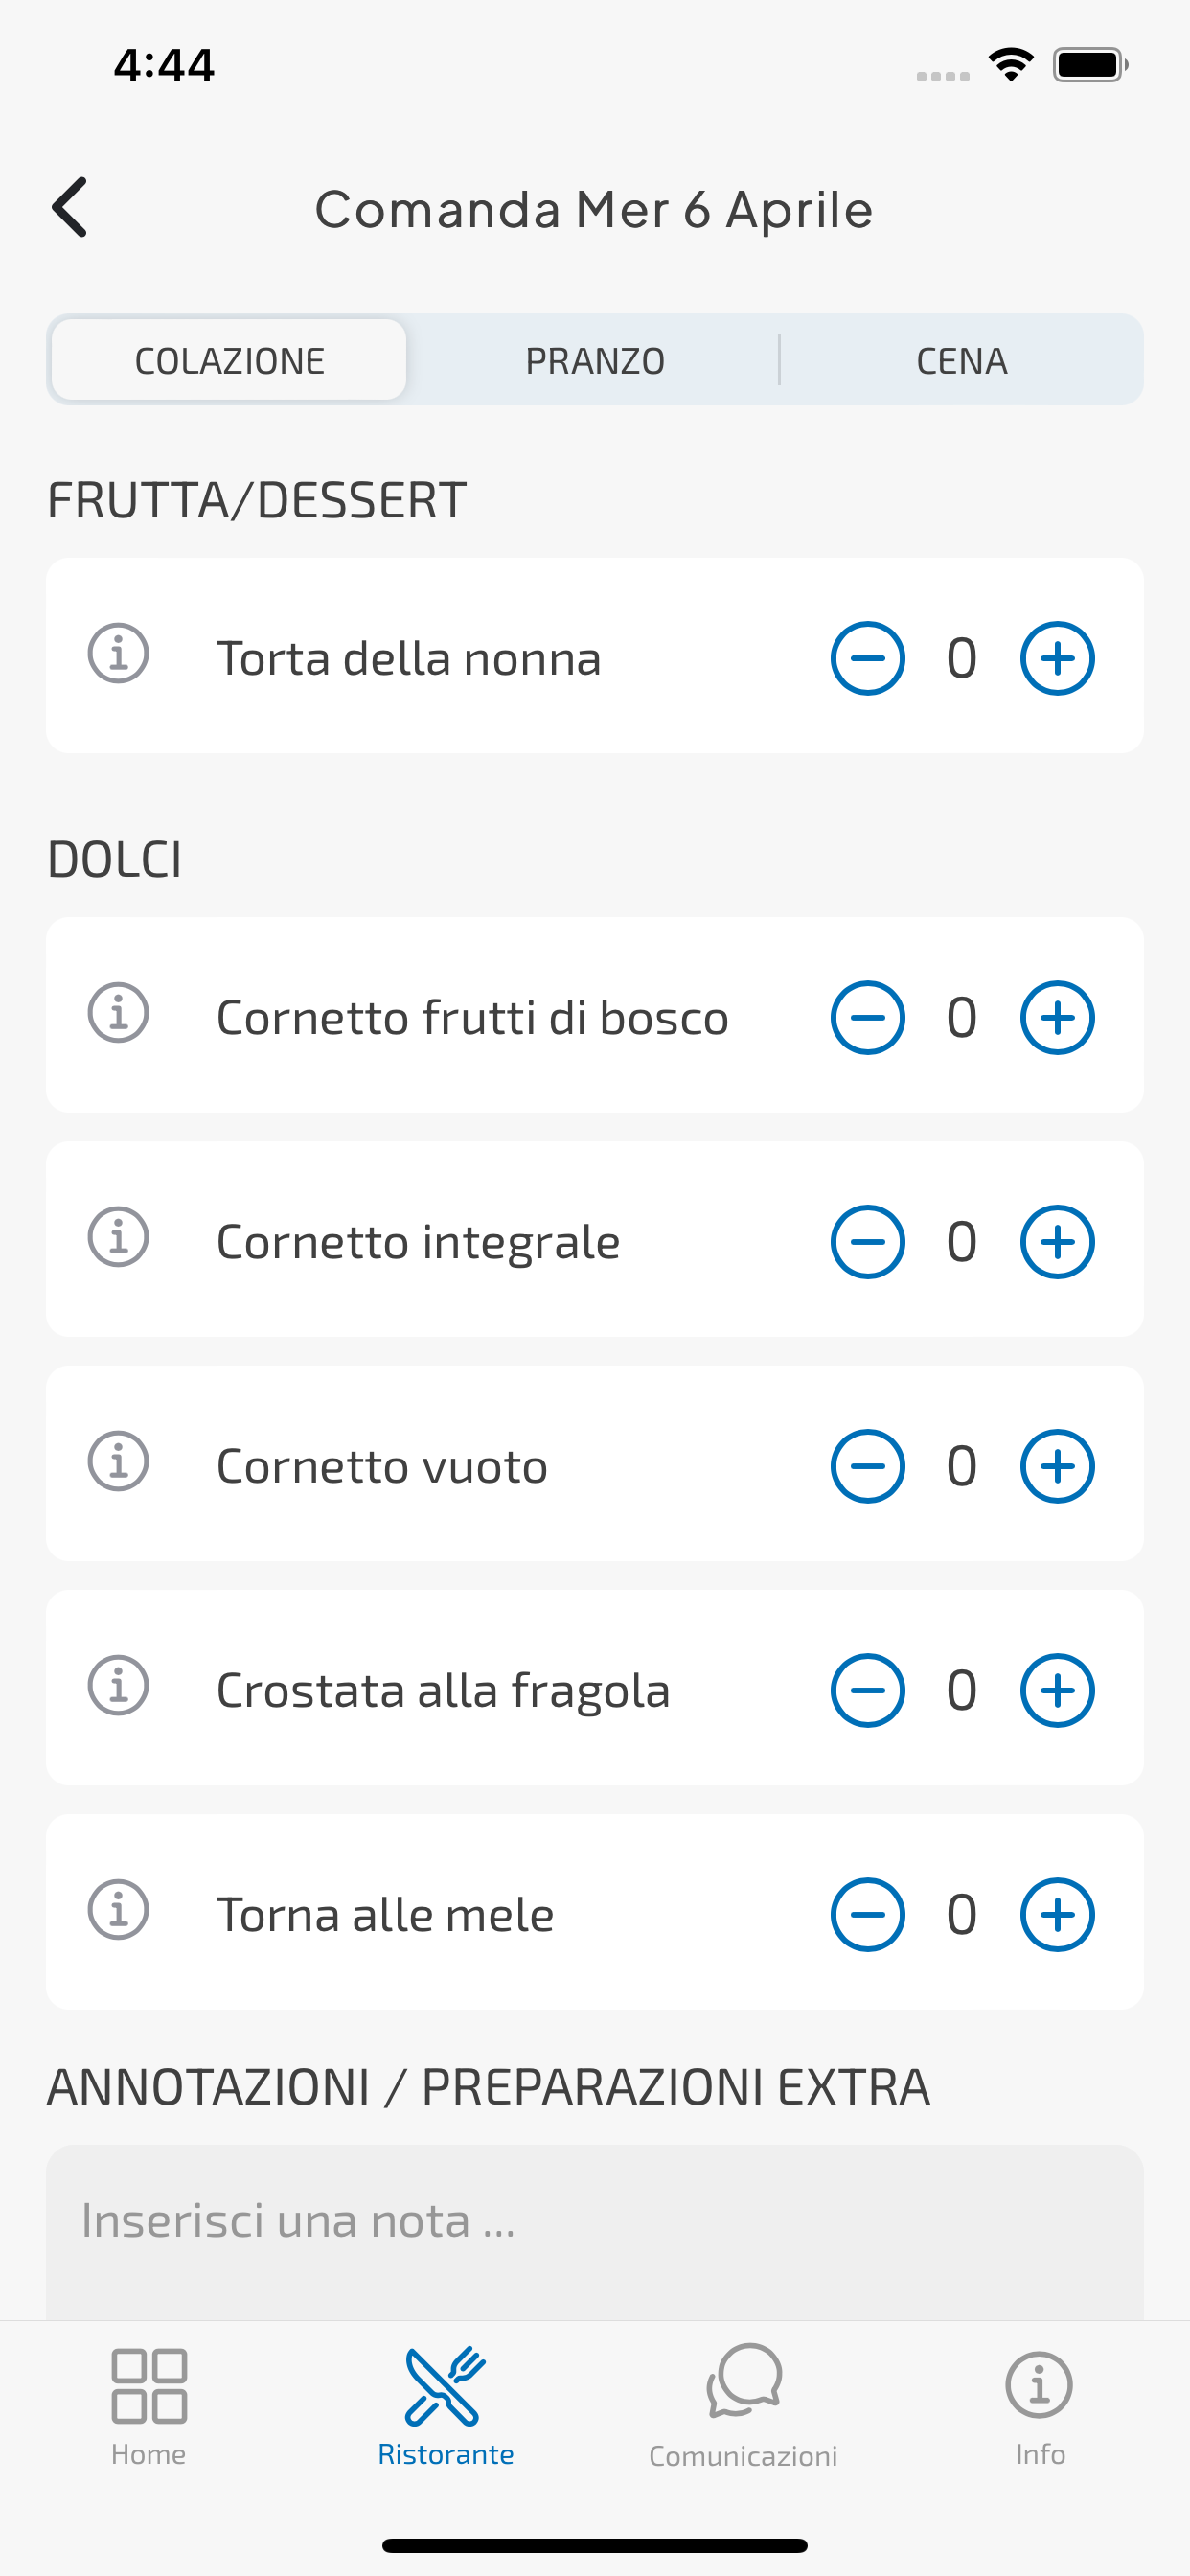Decrease Cornetto integrale quantity
This screenshot has height=2576, width=1190.
pyautogui.click(x=867, y=1242)
